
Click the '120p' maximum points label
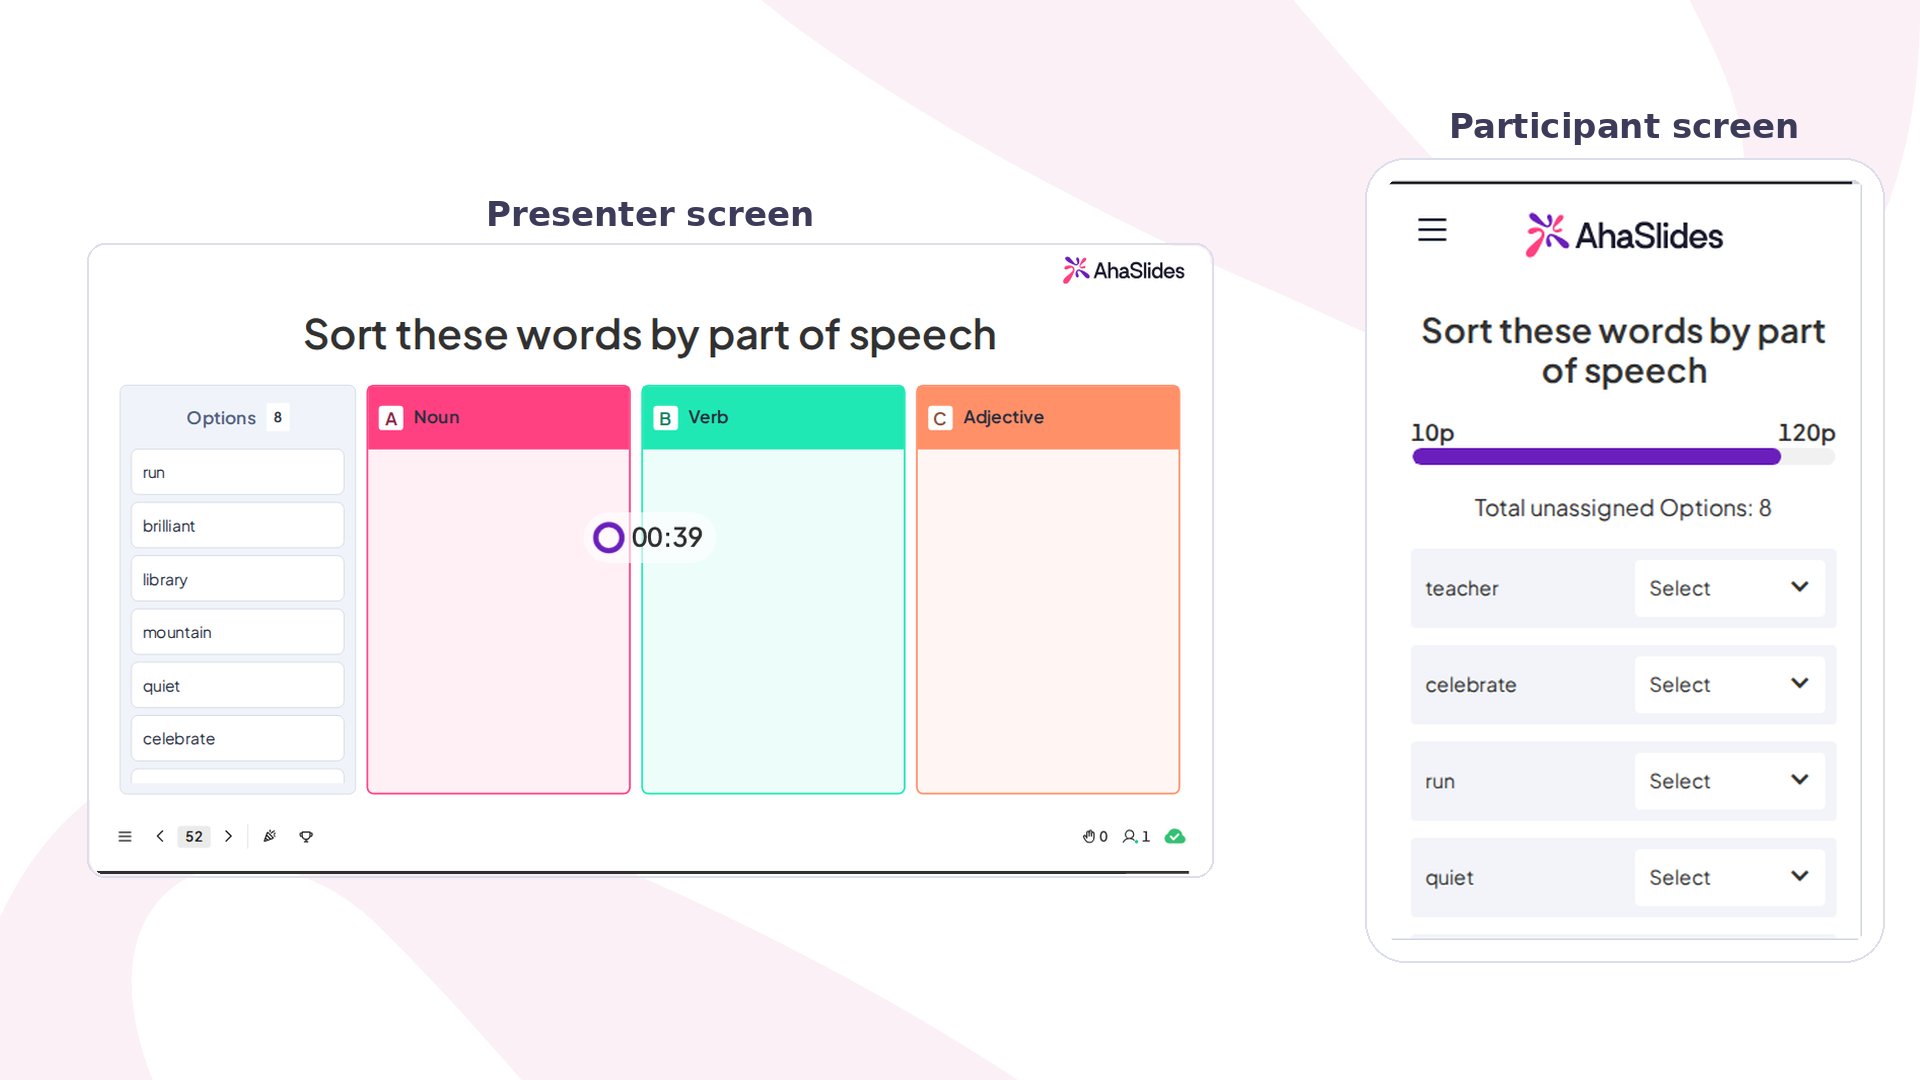point(1806,433)
